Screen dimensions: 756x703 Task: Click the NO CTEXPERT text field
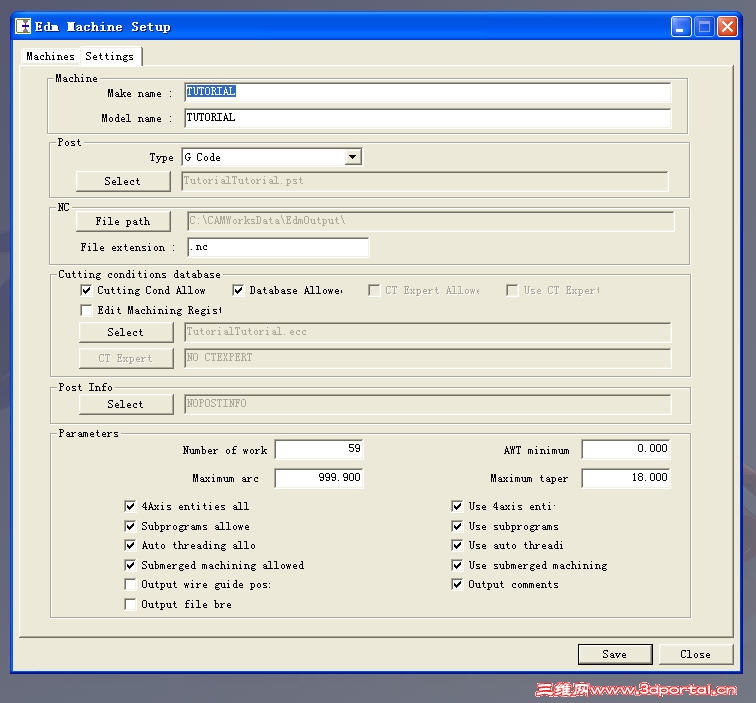(x=427, y=358)
